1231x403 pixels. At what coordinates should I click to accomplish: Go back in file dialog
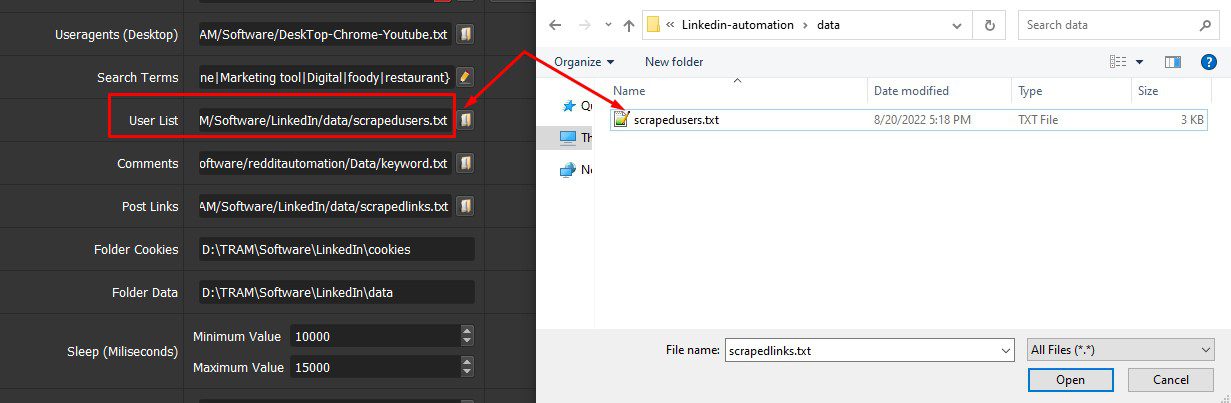coord(555,25)
